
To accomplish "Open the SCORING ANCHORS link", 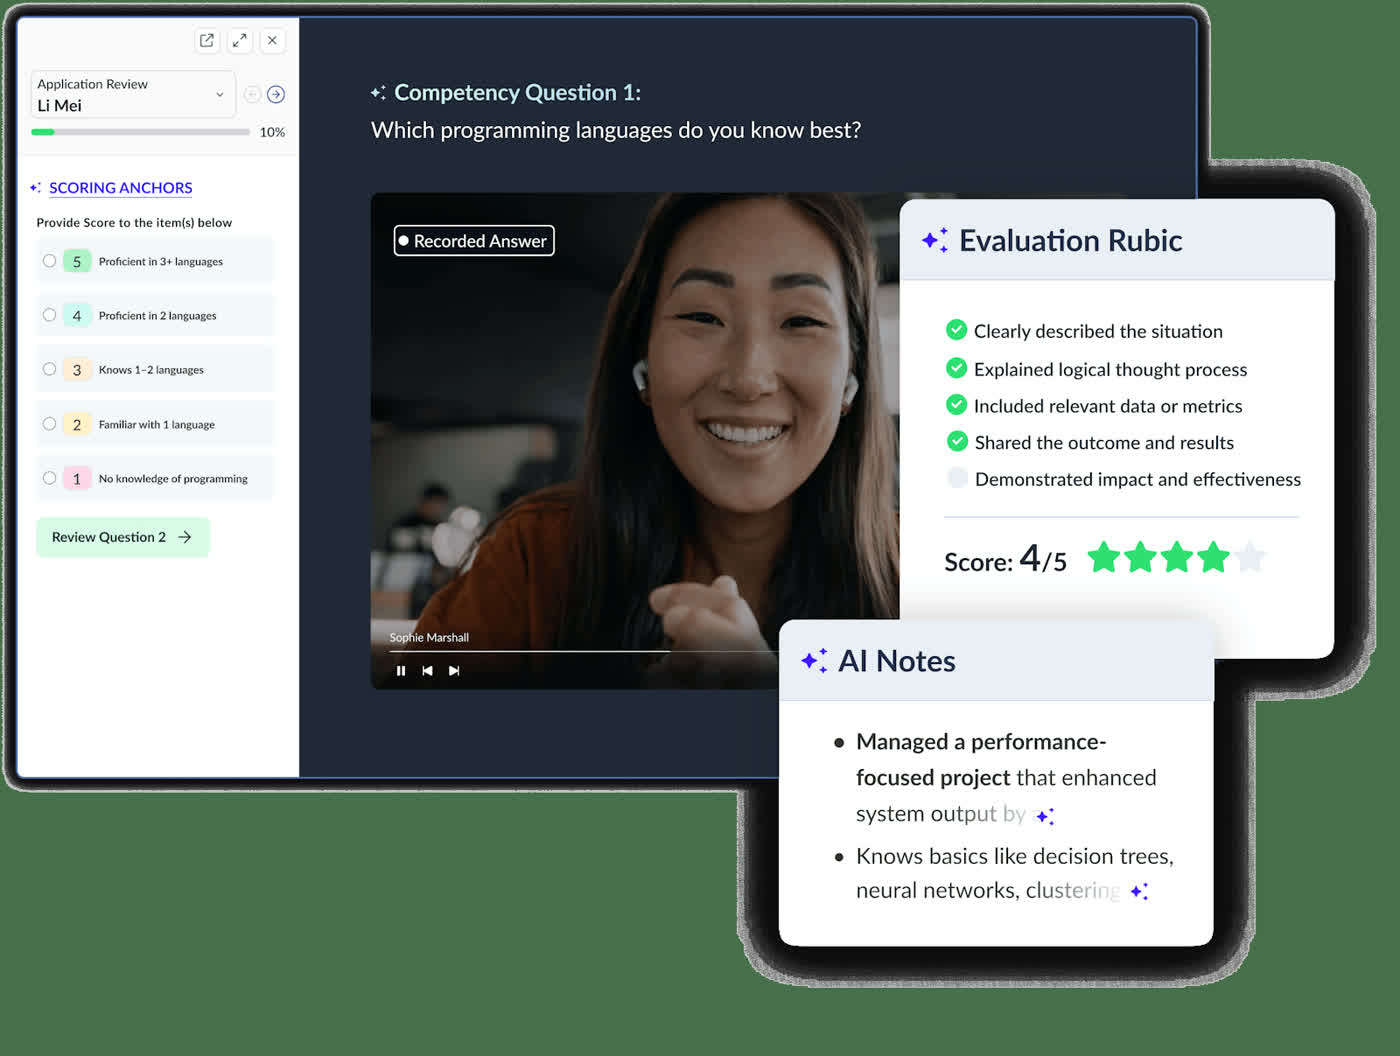I will (120, 188).
